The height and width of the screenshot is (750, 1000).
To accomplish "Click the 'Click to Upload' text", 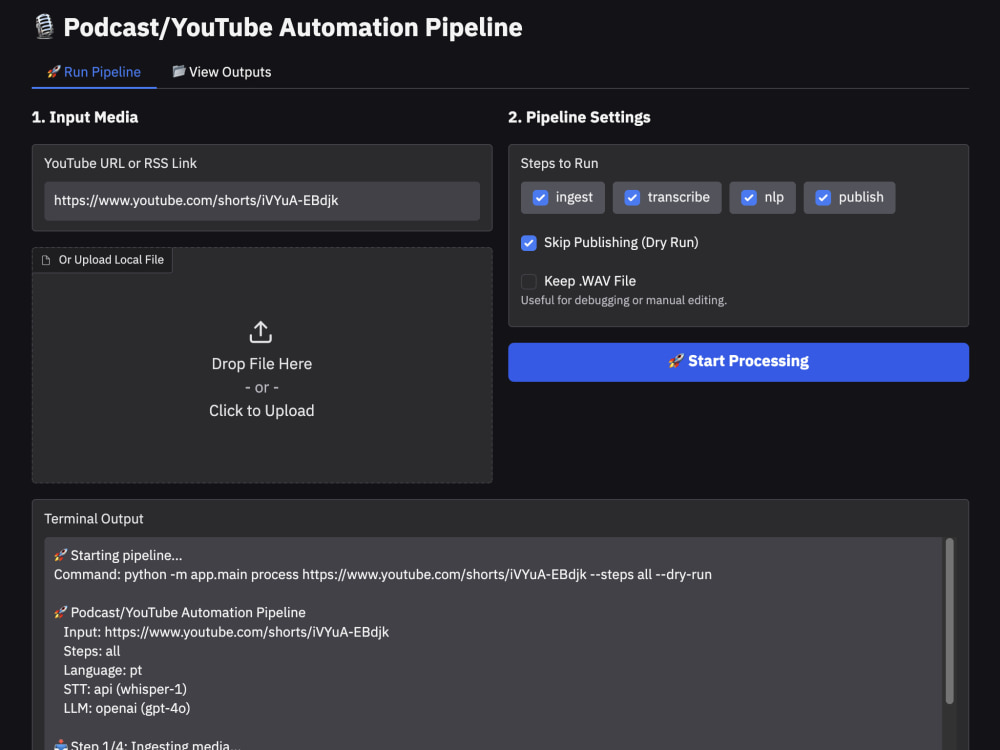I will pyautogui.click(x=261, y=411).
